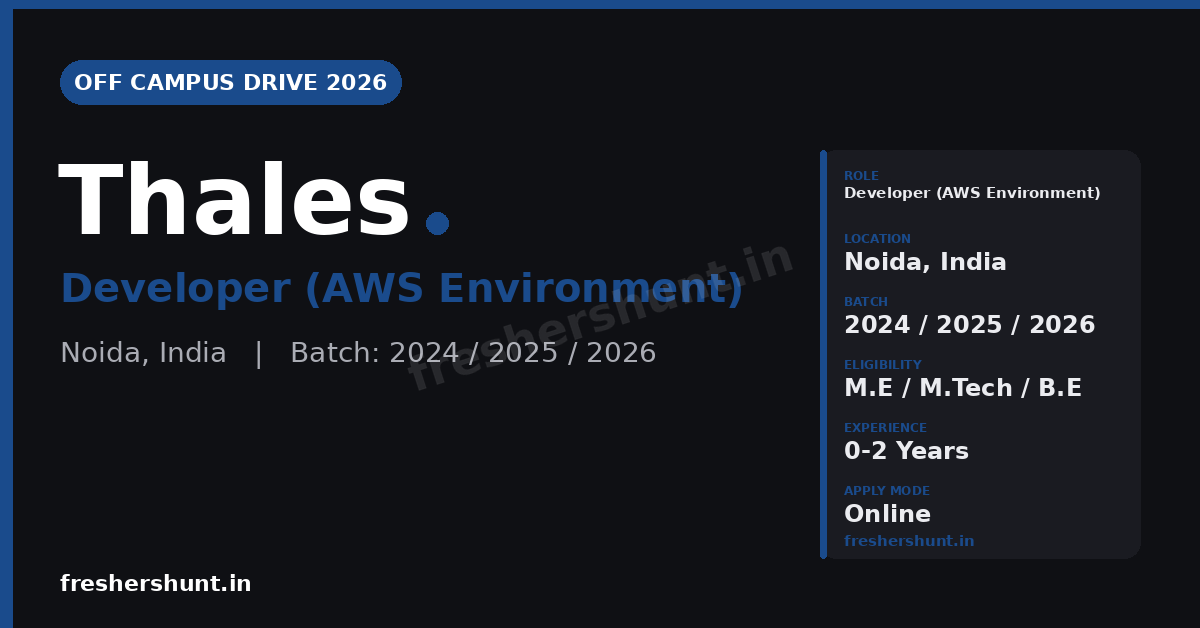The width and height of the screenshot is (1200, 628).
Task: Click 'Developer (AWS Environment)' value in info card
Action: tap(972, 193)
